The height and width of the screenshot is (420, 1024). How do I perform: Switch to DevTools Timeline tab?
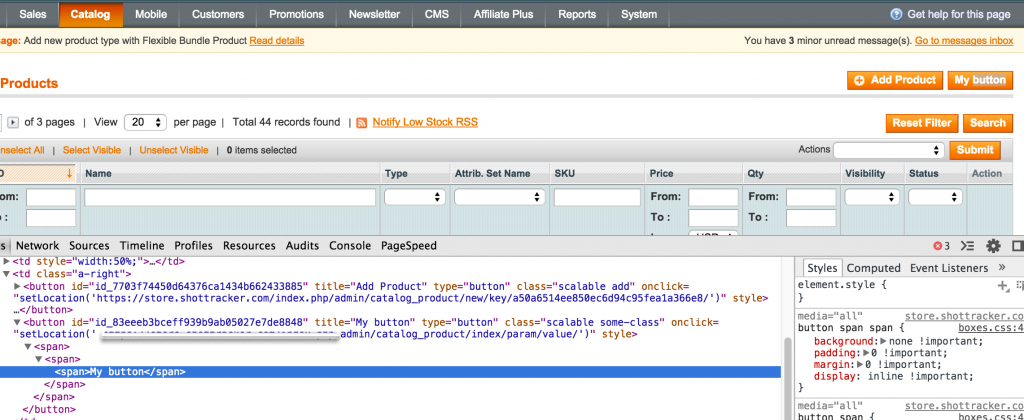click(x=142, y=246)
